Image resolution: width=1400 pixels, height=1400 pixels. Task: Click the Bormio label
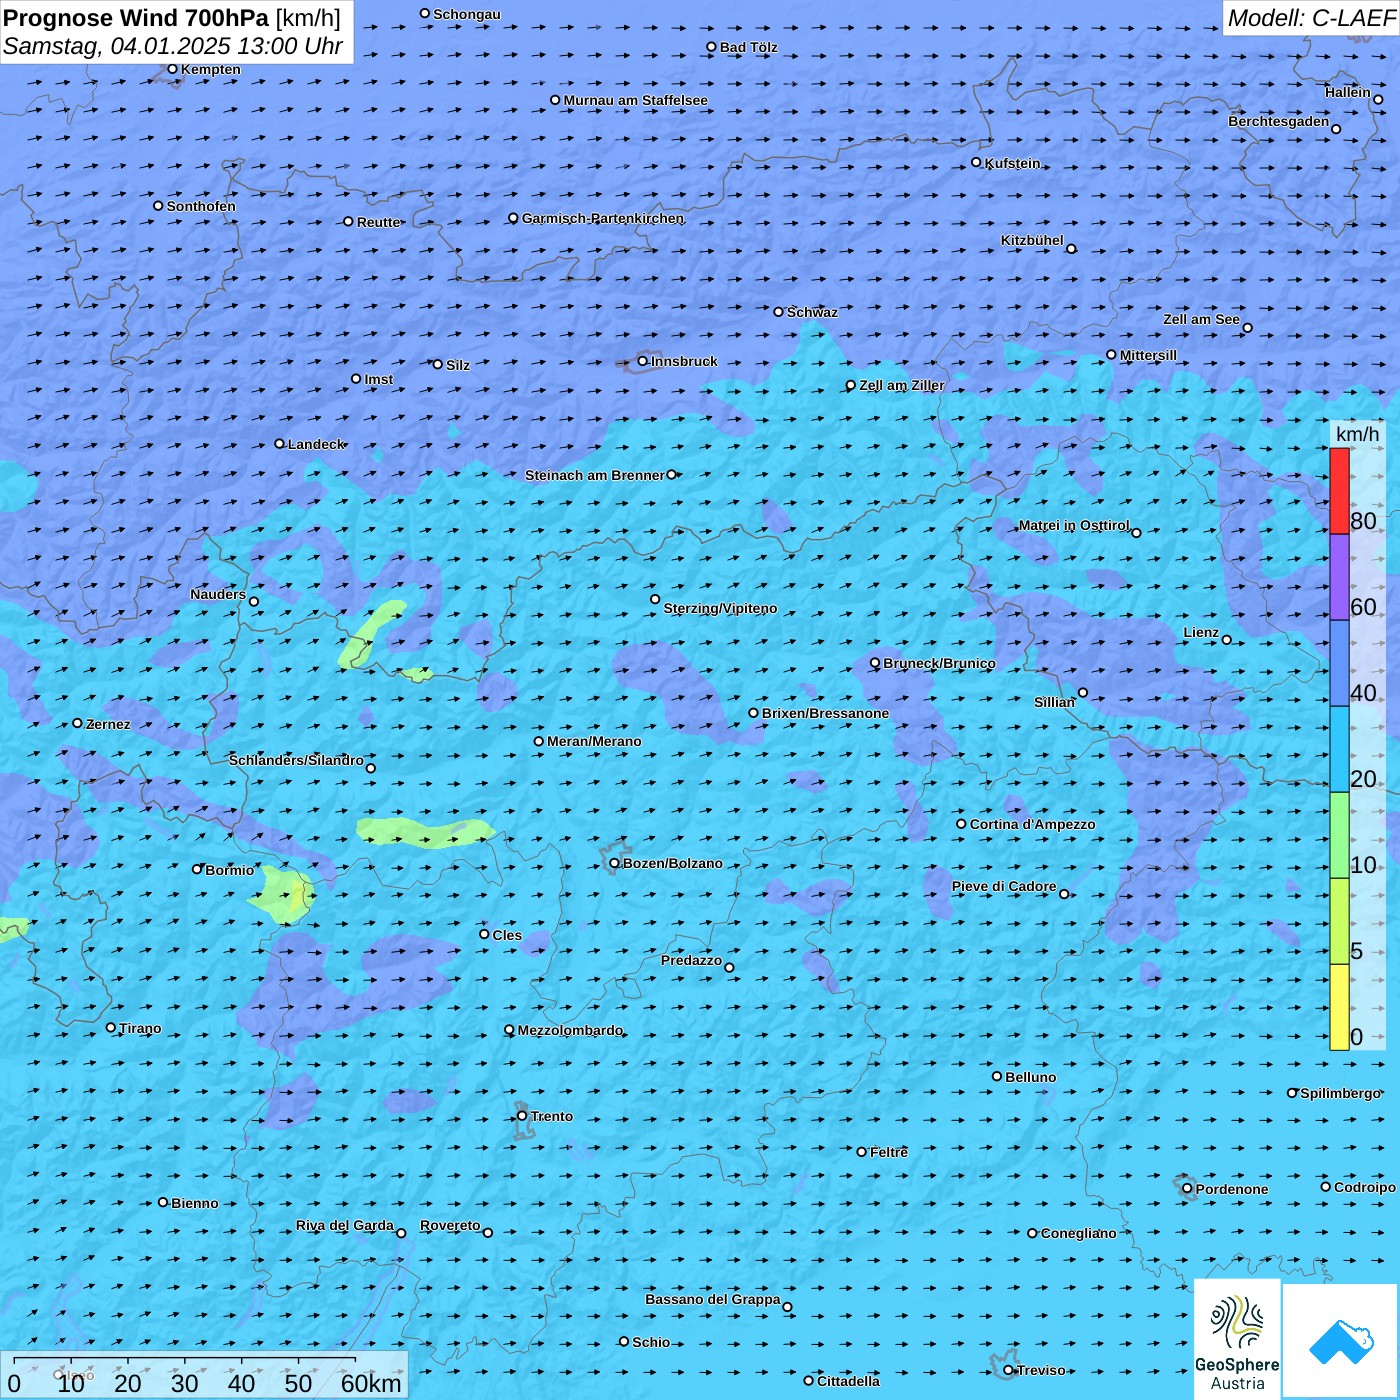point(229,870)
